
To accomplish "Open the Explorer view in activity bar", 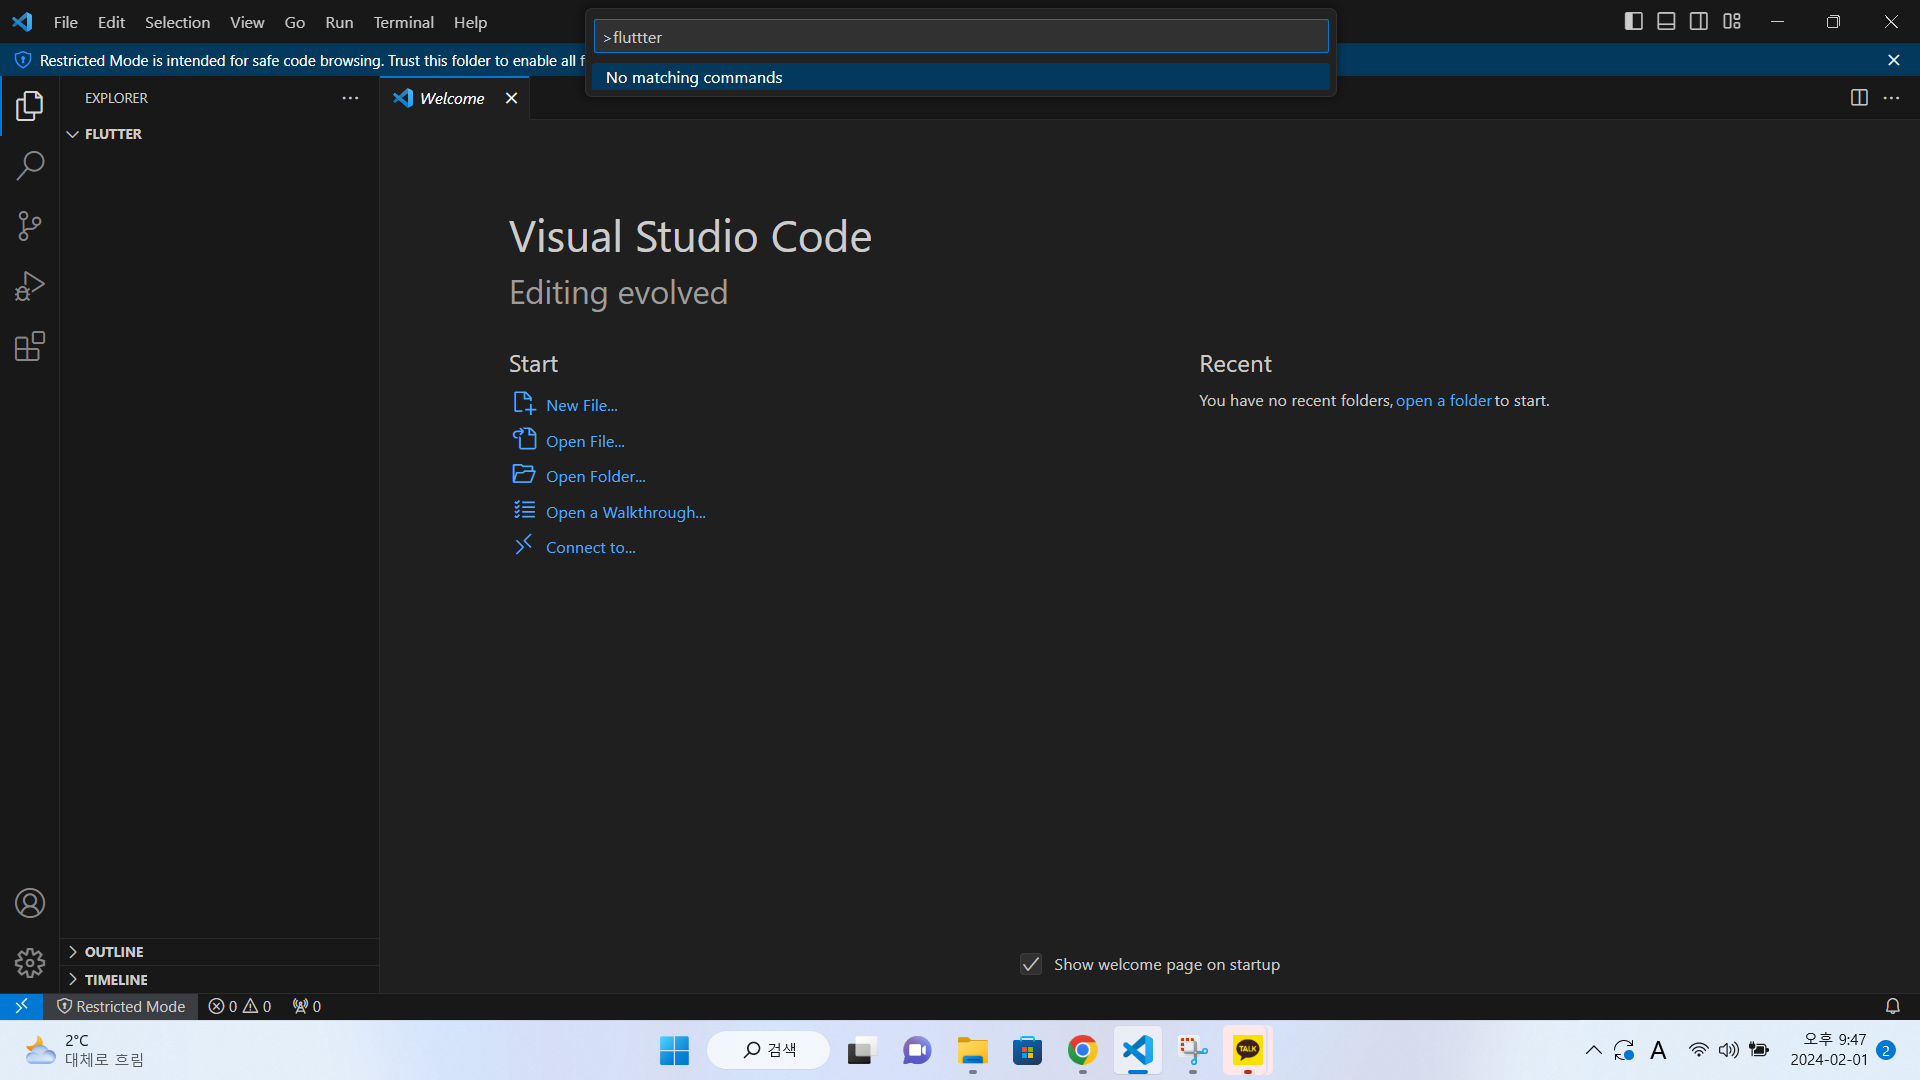I will (30, 105).
